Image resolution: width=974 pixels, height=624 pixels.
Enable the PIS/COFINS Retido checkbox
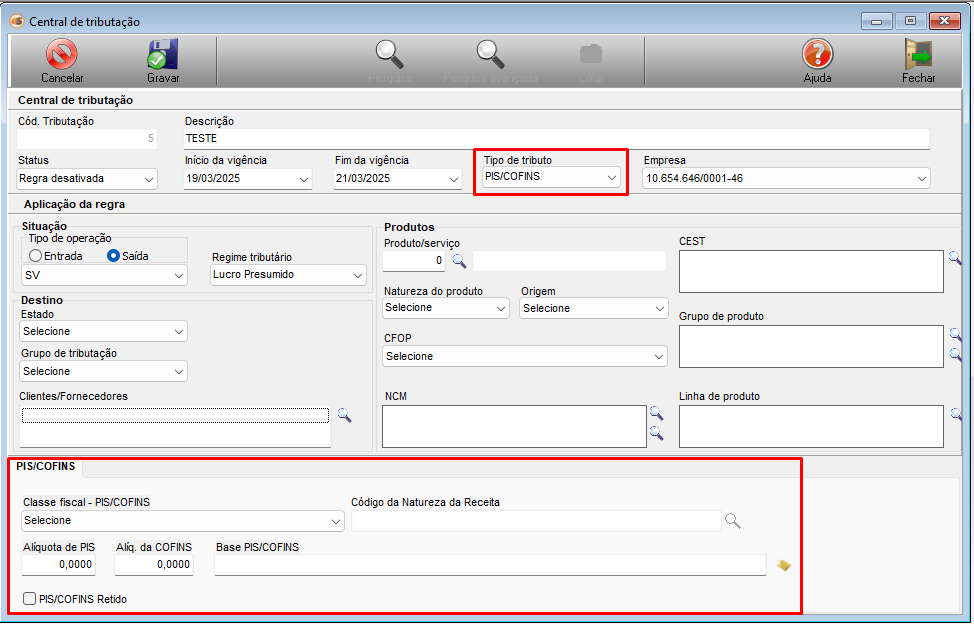(30, 599)
